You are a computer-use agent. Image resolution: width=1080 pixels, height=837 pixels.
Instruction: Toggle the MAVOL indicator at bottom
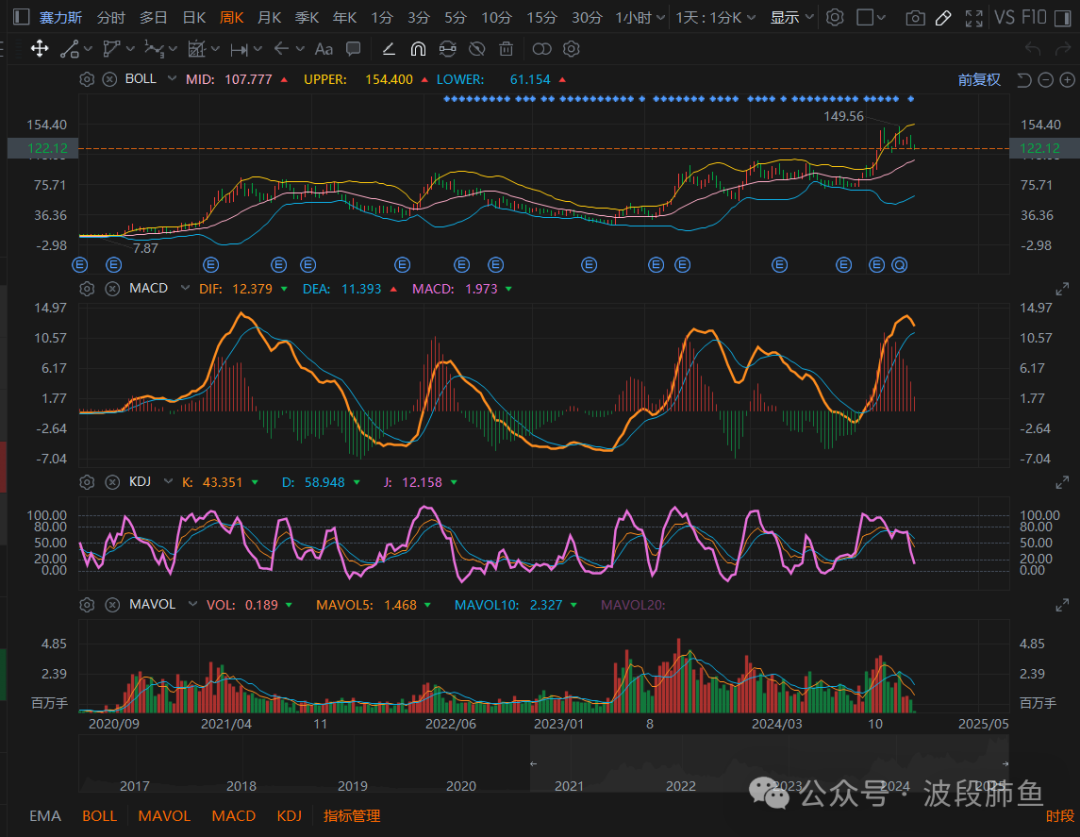[164, 816]
